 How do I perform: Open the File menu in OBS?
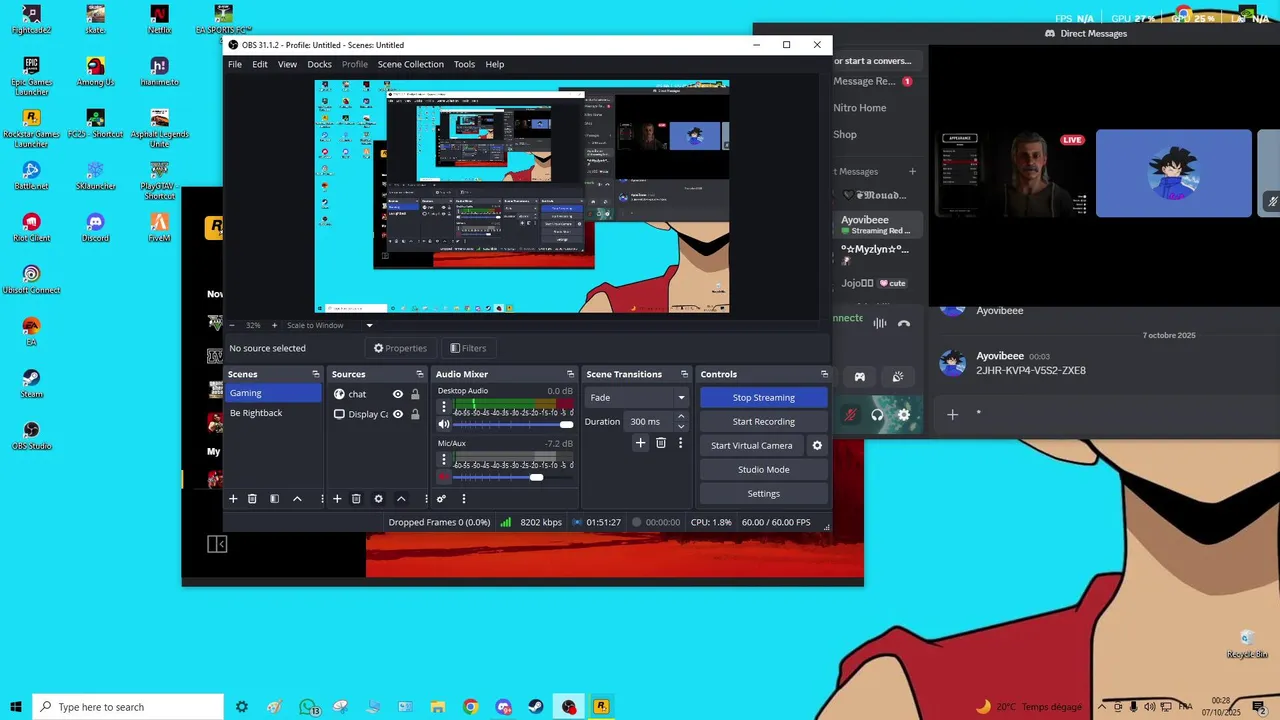[235, 64]
